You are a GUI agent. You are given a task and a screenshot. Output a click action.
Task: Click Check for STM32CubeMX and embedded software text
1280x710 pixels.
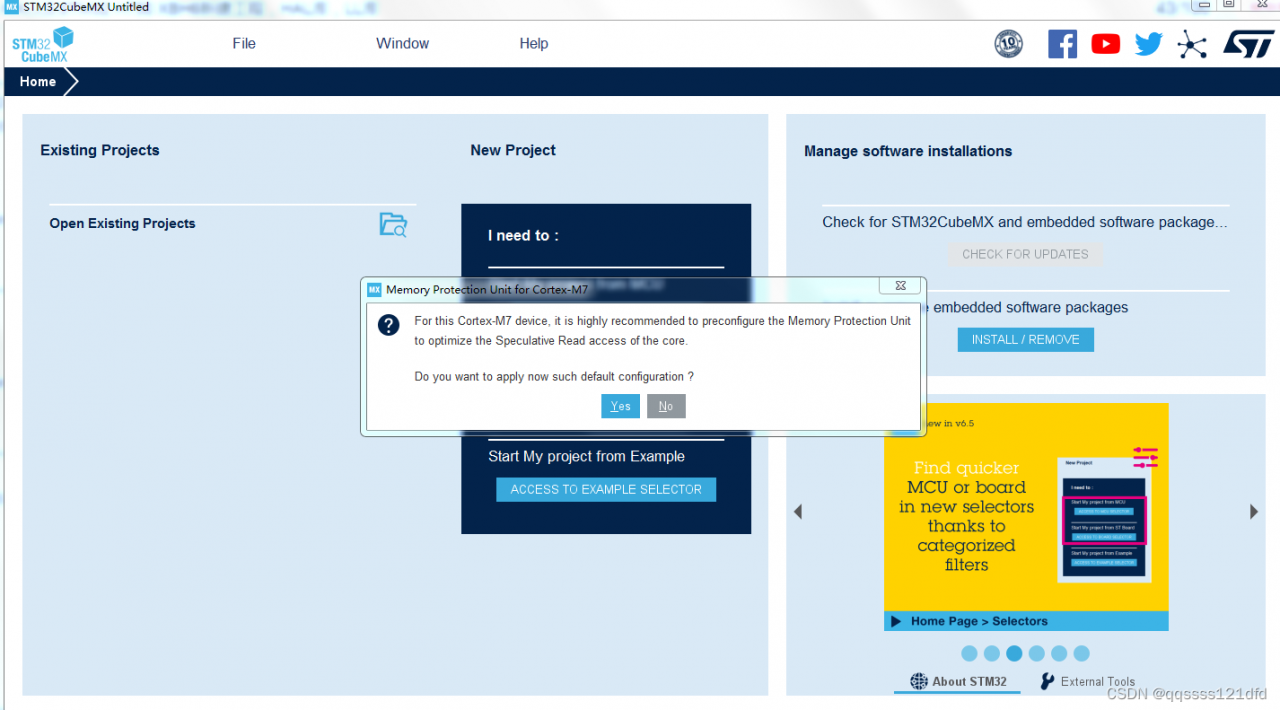pos(1025,222)
